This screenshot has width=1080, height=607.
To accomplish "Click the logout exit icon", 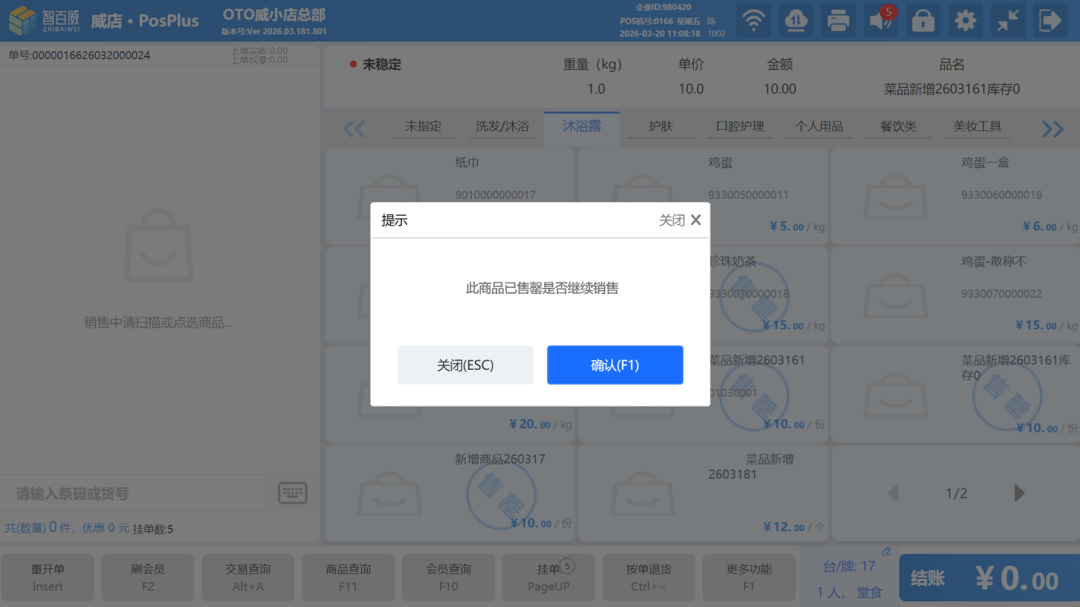I will tap(1050, 21).
